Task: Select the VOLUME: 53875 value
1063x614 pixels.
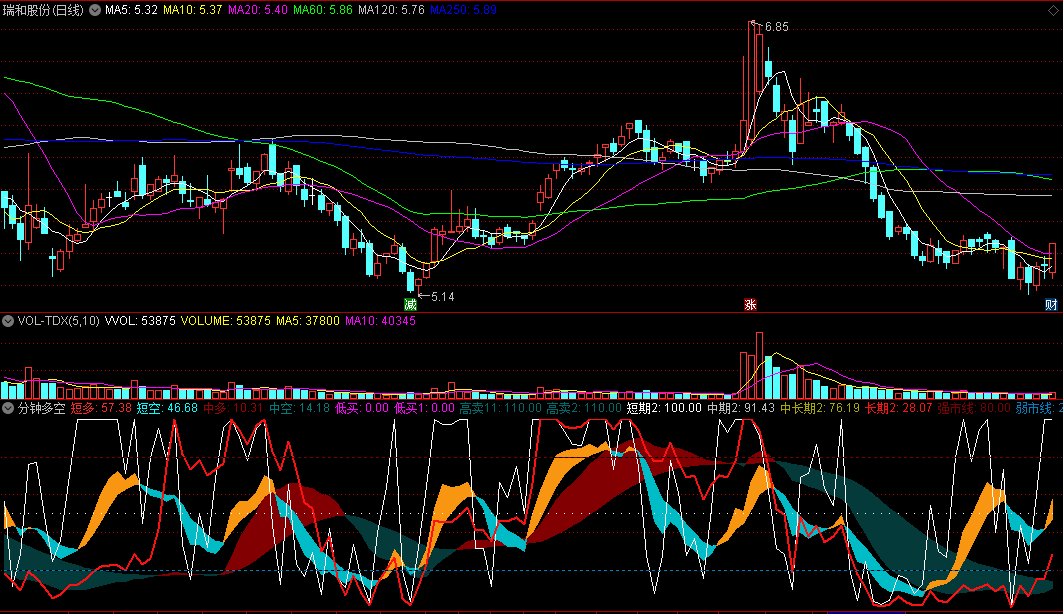Action: (226, 321)
